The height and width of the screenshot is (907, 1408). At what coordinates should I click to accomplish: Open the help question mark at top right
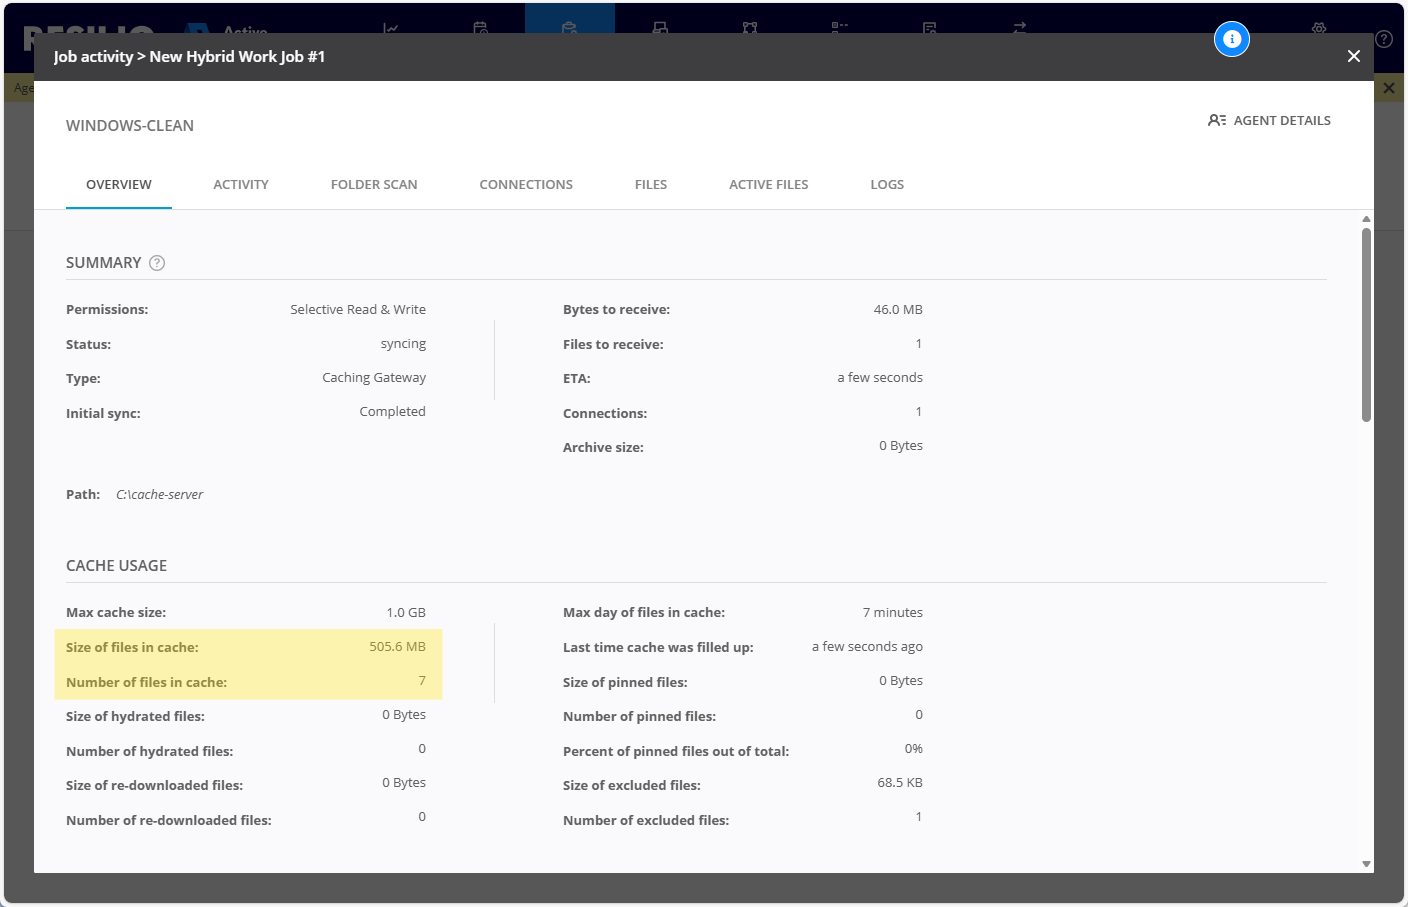click(1384, 39)
